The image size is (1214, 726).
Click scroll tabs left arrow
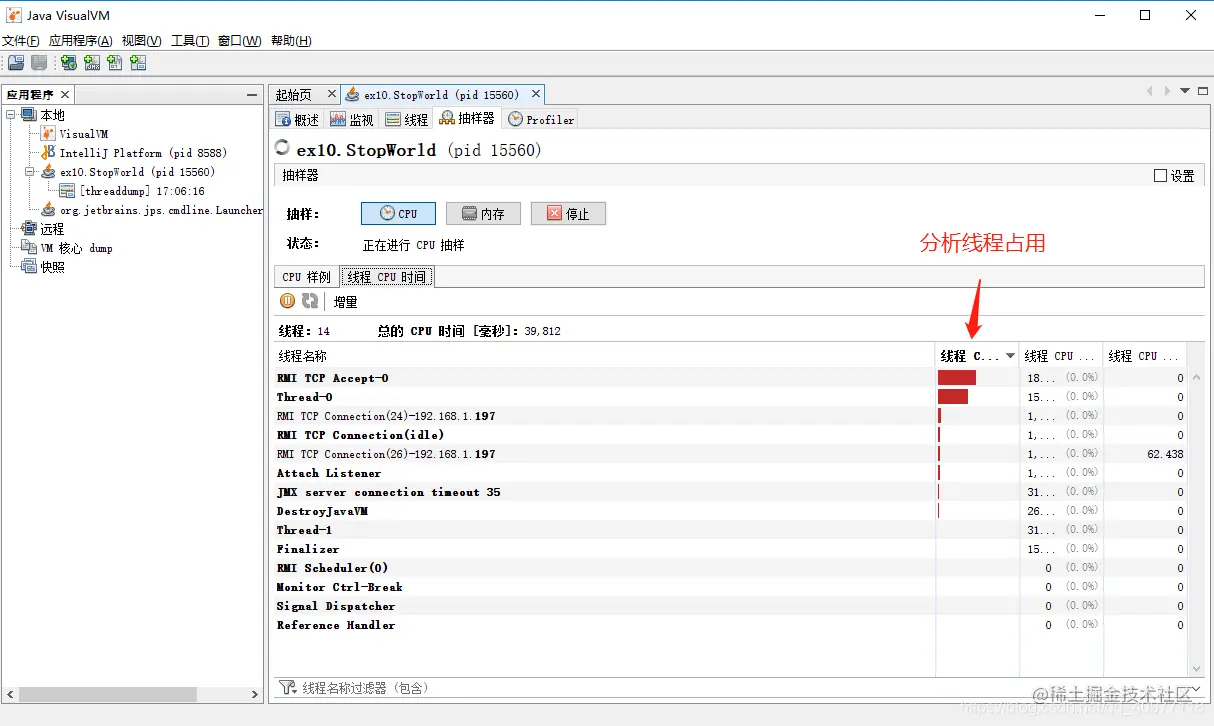pyautogui.click(x=1150, y=91)
